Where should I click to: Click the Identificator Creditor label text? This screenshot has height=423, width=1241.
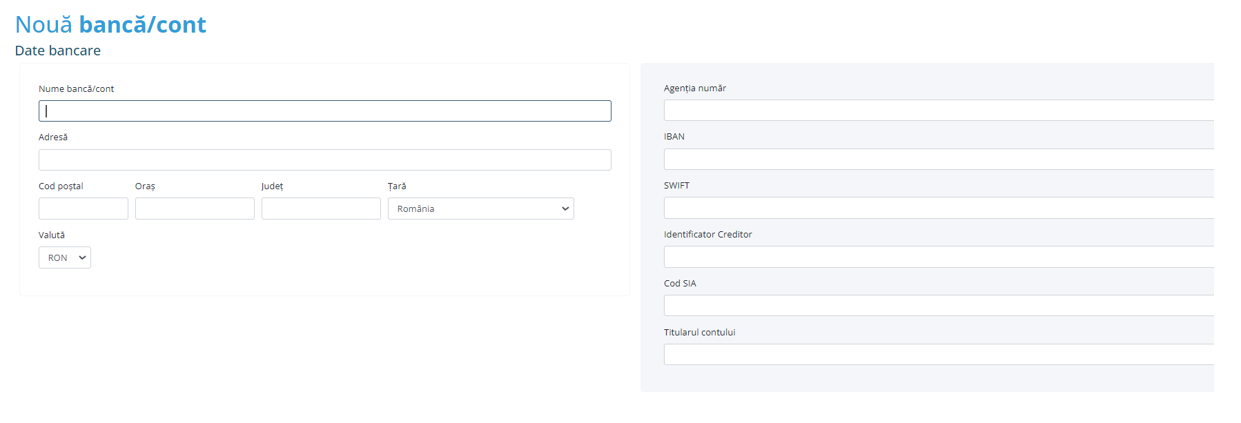point(707,234)
